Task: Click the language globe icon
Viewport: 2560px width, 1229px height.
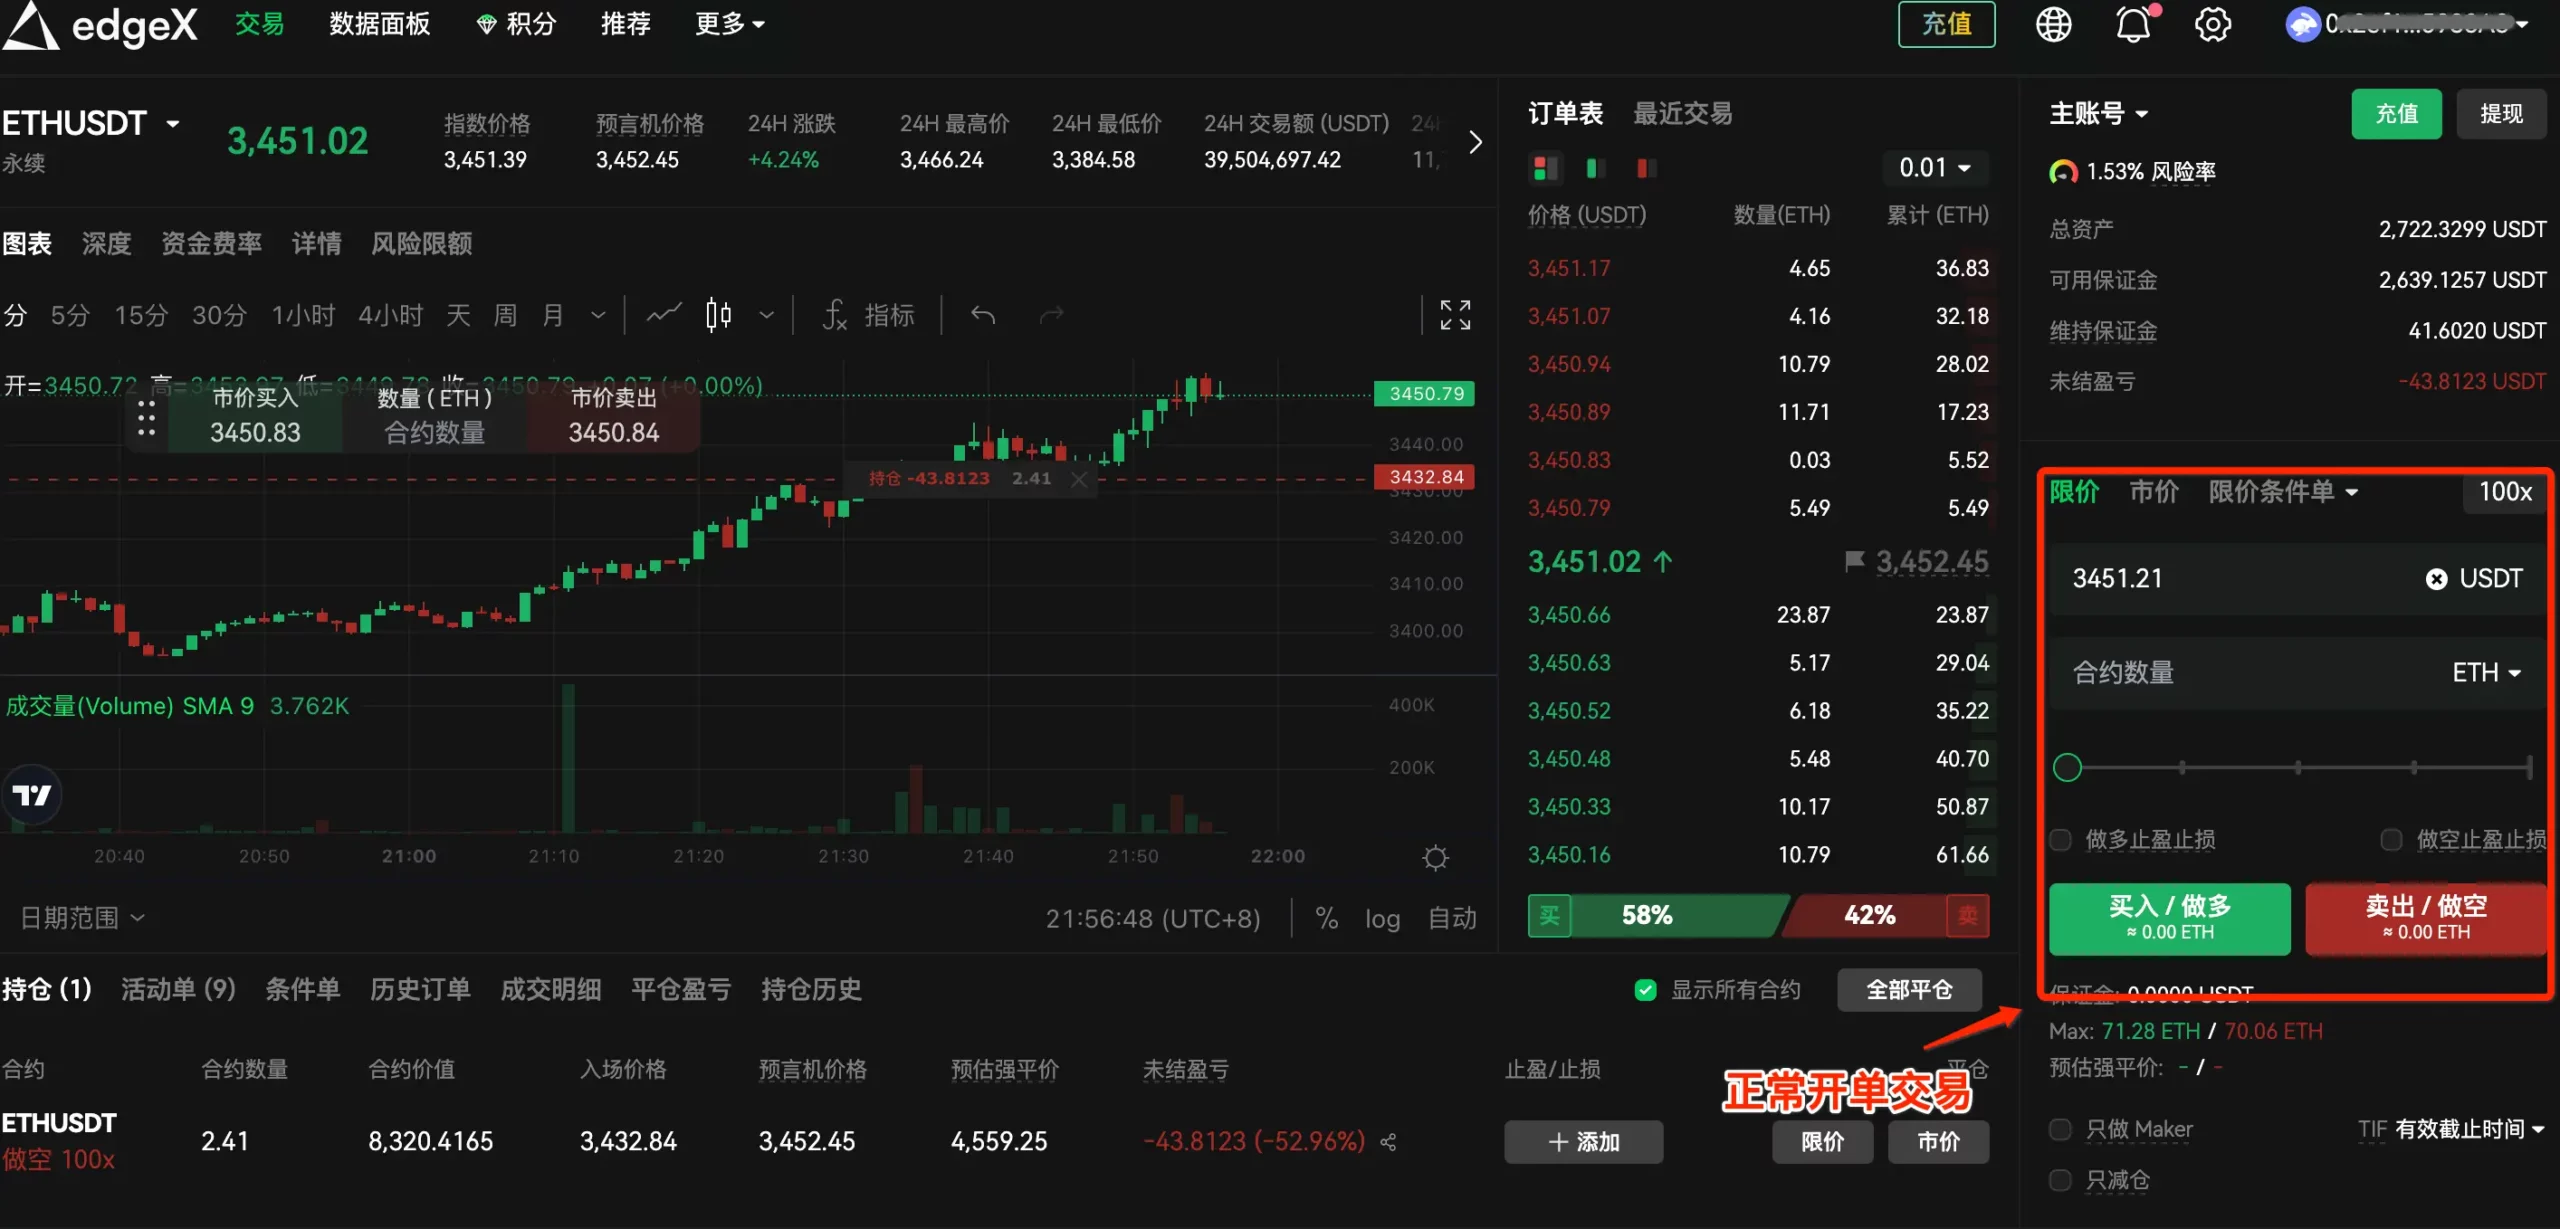Action: coord(2053,24)
